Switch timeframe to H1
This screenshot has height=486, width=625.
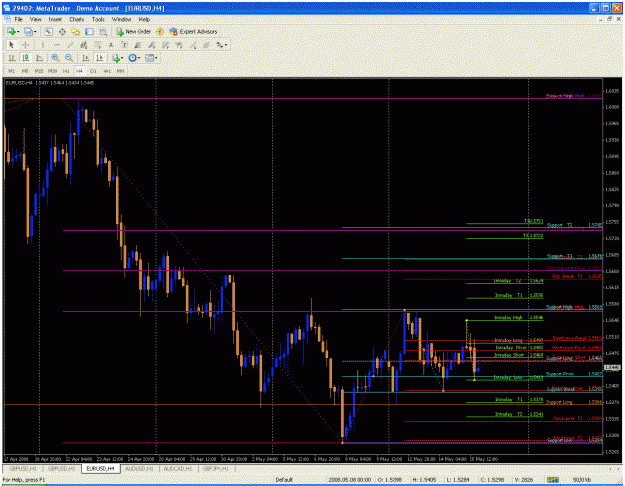click(x=66, y=71)
